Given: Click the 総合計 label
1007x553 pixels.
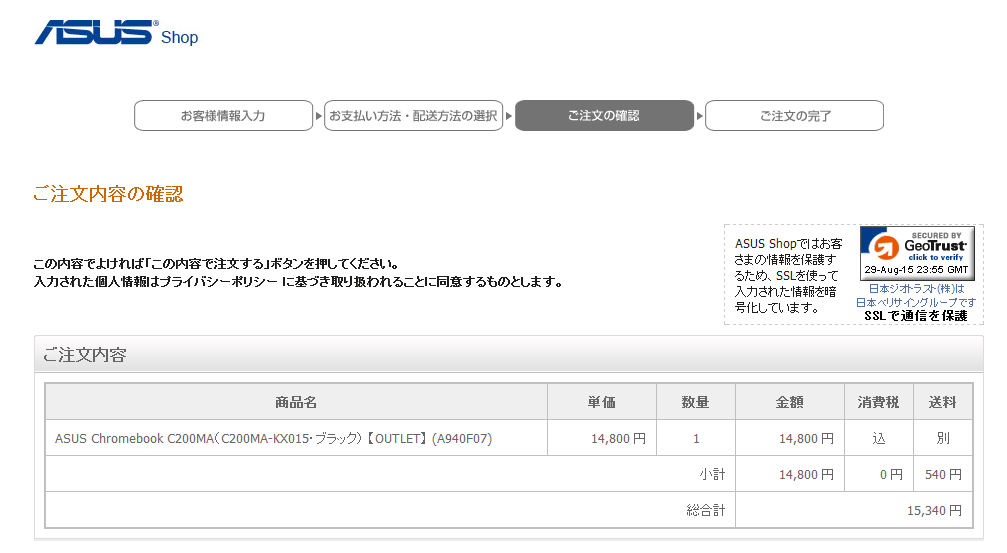Looking at the screenshot, I should (706, 511).
